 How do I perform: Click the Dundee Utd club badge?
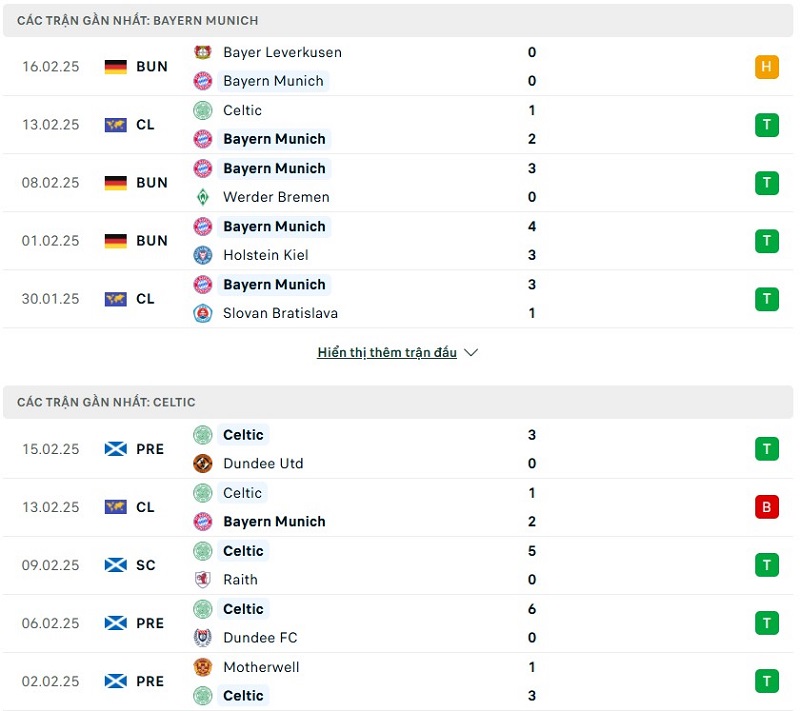pyautogui.click(x=203, y=464)
